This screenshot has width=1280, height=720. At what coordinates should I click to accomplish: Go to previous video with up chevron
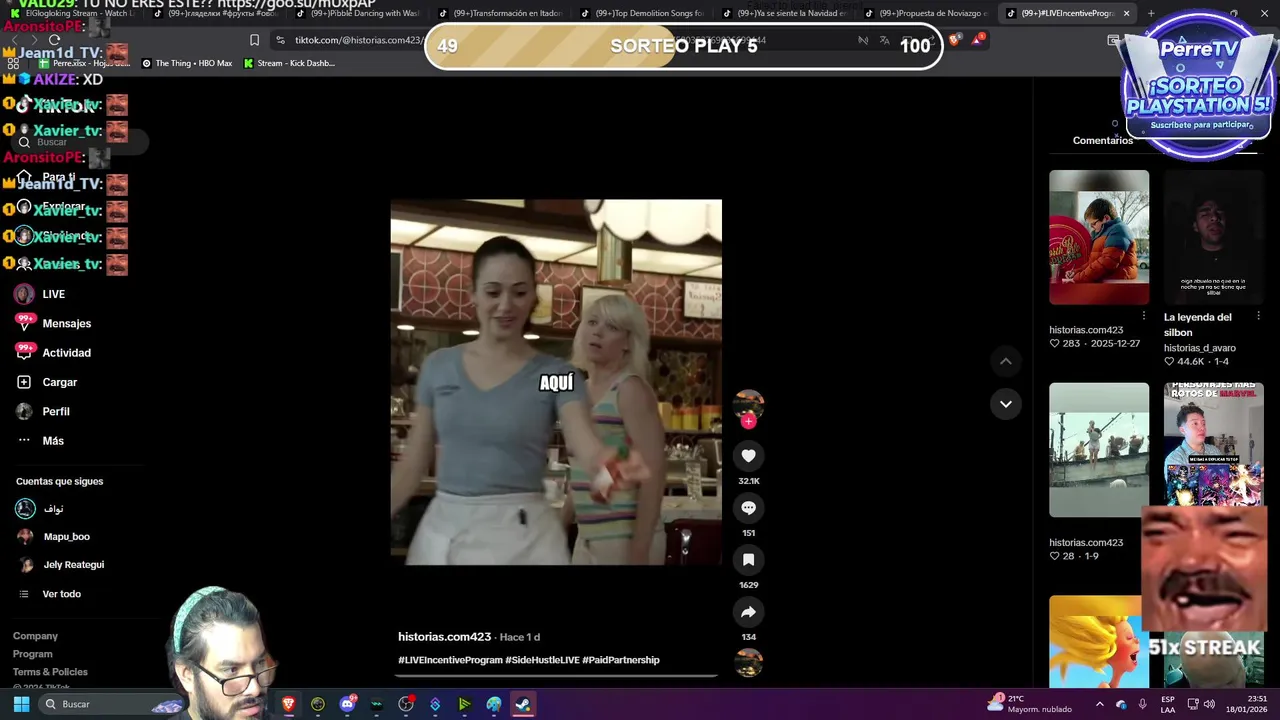pyautogui.click(x=1006, y=361)
